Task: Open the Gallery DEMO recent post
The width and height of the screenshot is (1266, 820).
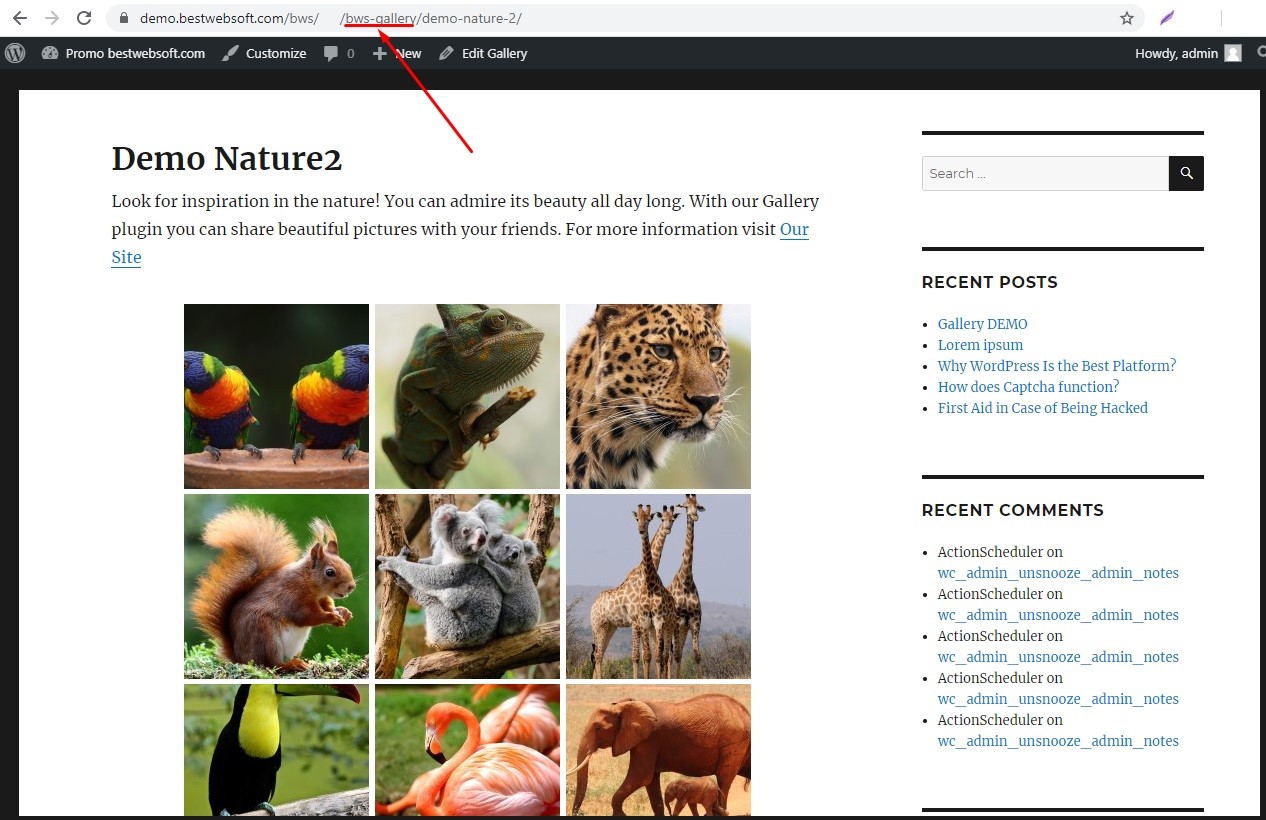Action: point(982,324)
